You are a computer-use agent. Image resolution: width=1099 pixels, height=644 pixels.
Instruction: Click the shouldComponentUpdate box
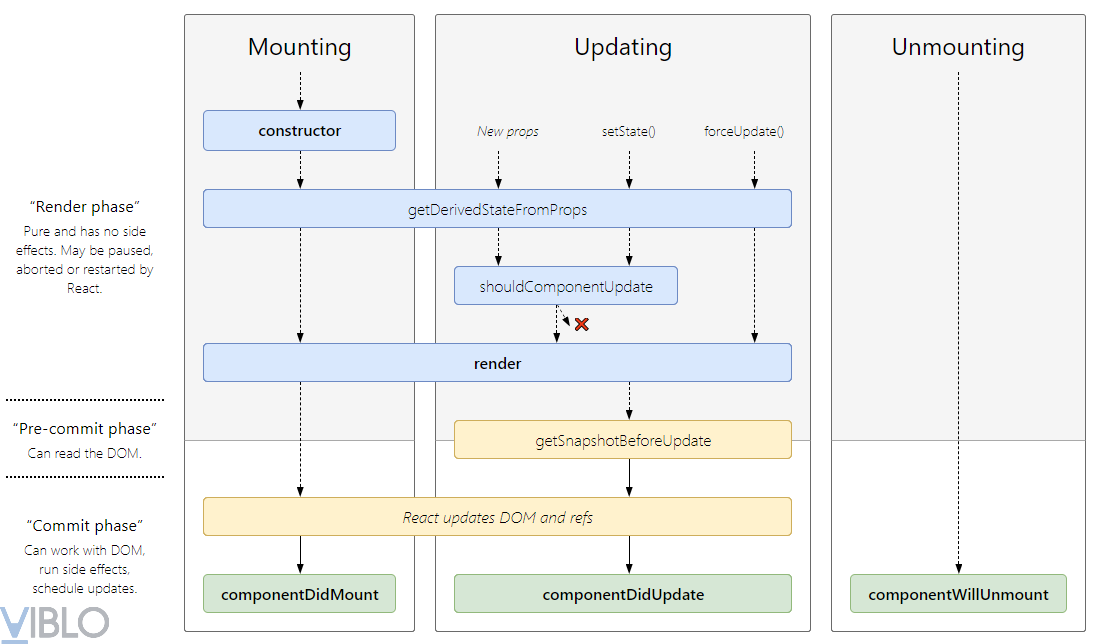(x=566, y=286)
